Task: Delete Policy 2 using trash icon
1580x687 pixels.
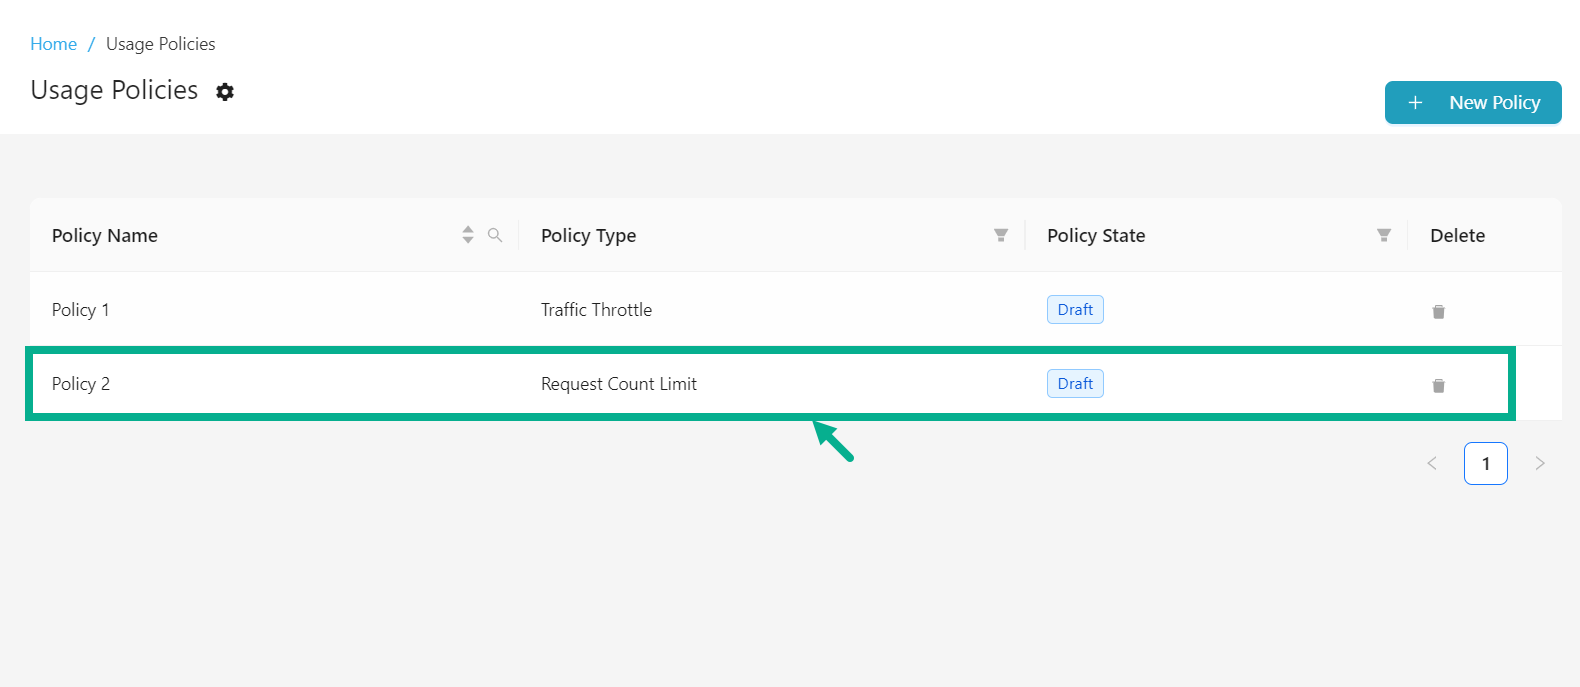Action: (x=1438, y=386)
